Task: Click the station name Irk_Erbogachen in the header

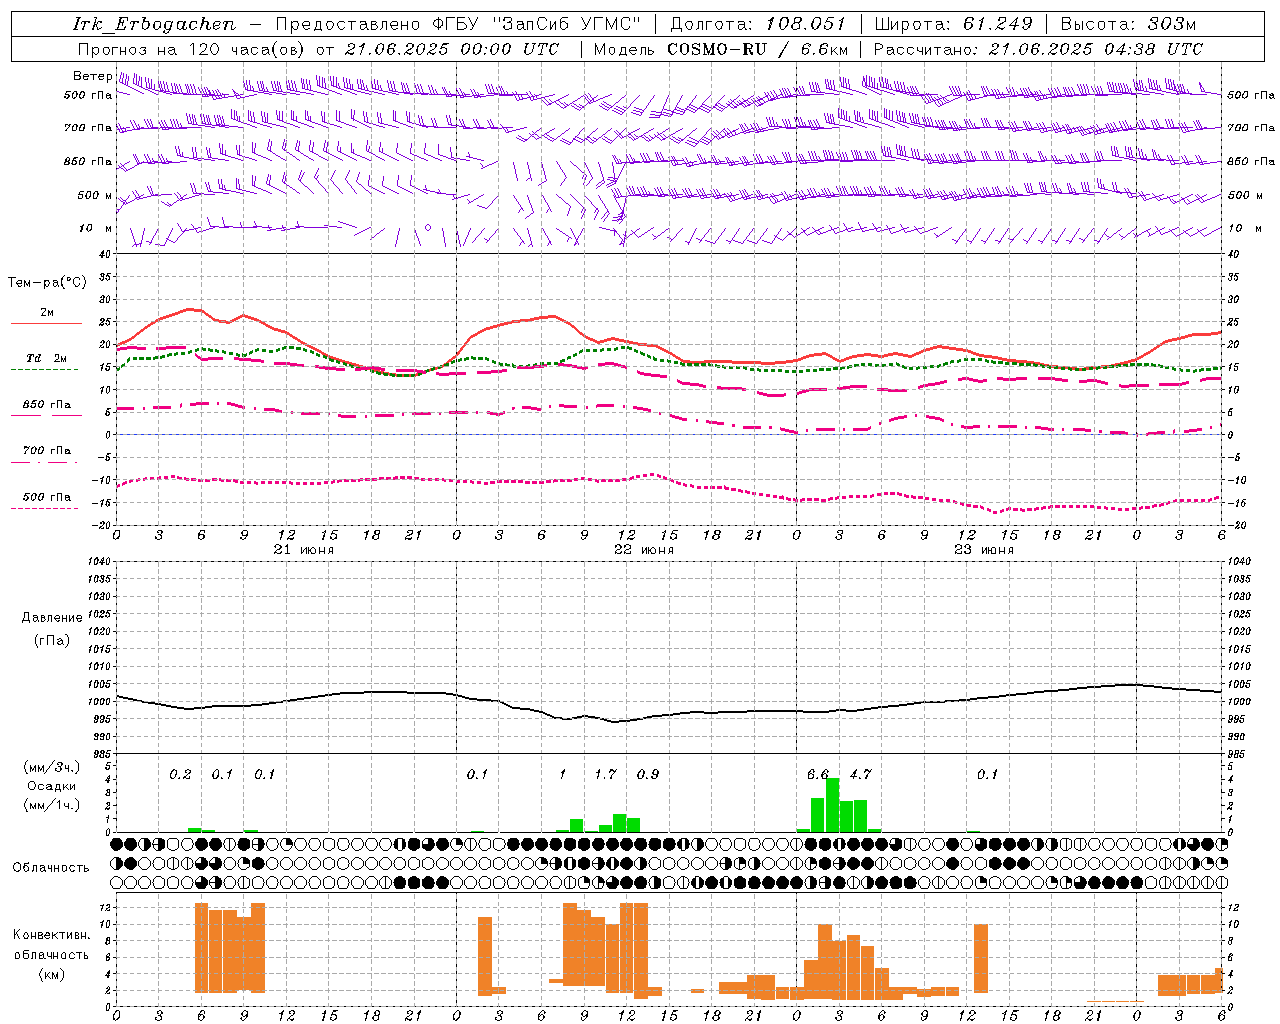Action: click(154, 24)
